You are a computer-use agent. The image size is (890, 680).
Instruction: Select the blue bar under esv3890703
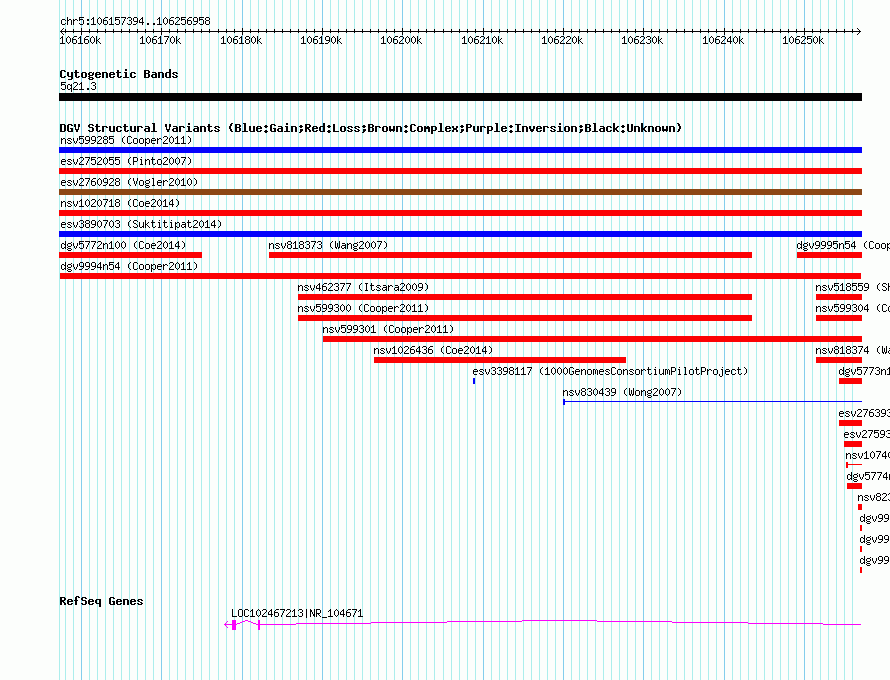[460, 234]
